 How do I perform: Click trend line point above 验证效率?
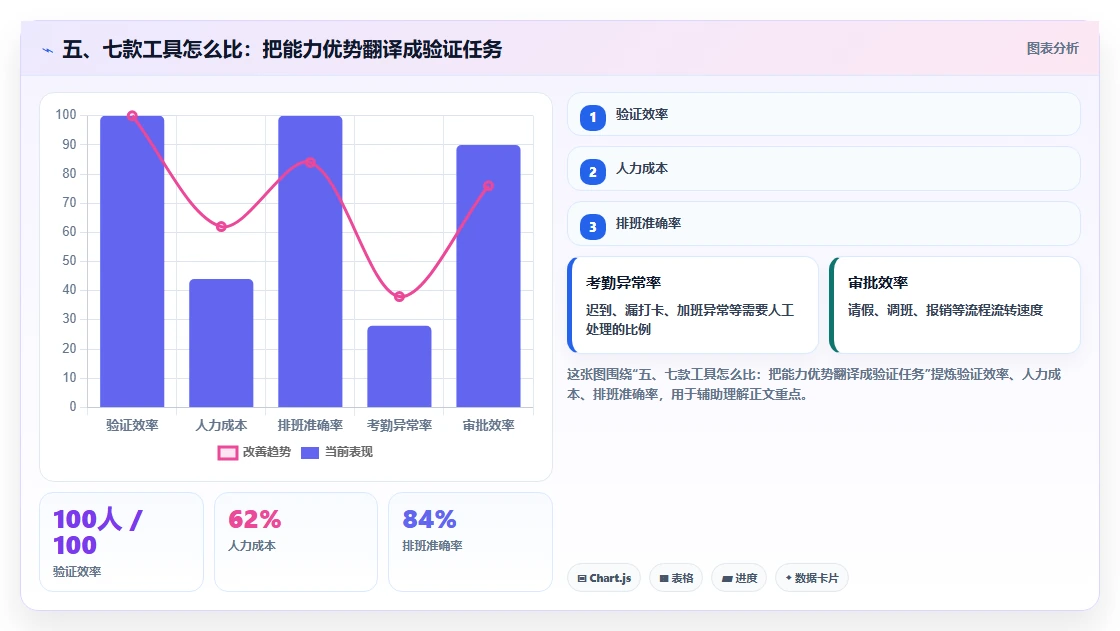pos(132,116)
